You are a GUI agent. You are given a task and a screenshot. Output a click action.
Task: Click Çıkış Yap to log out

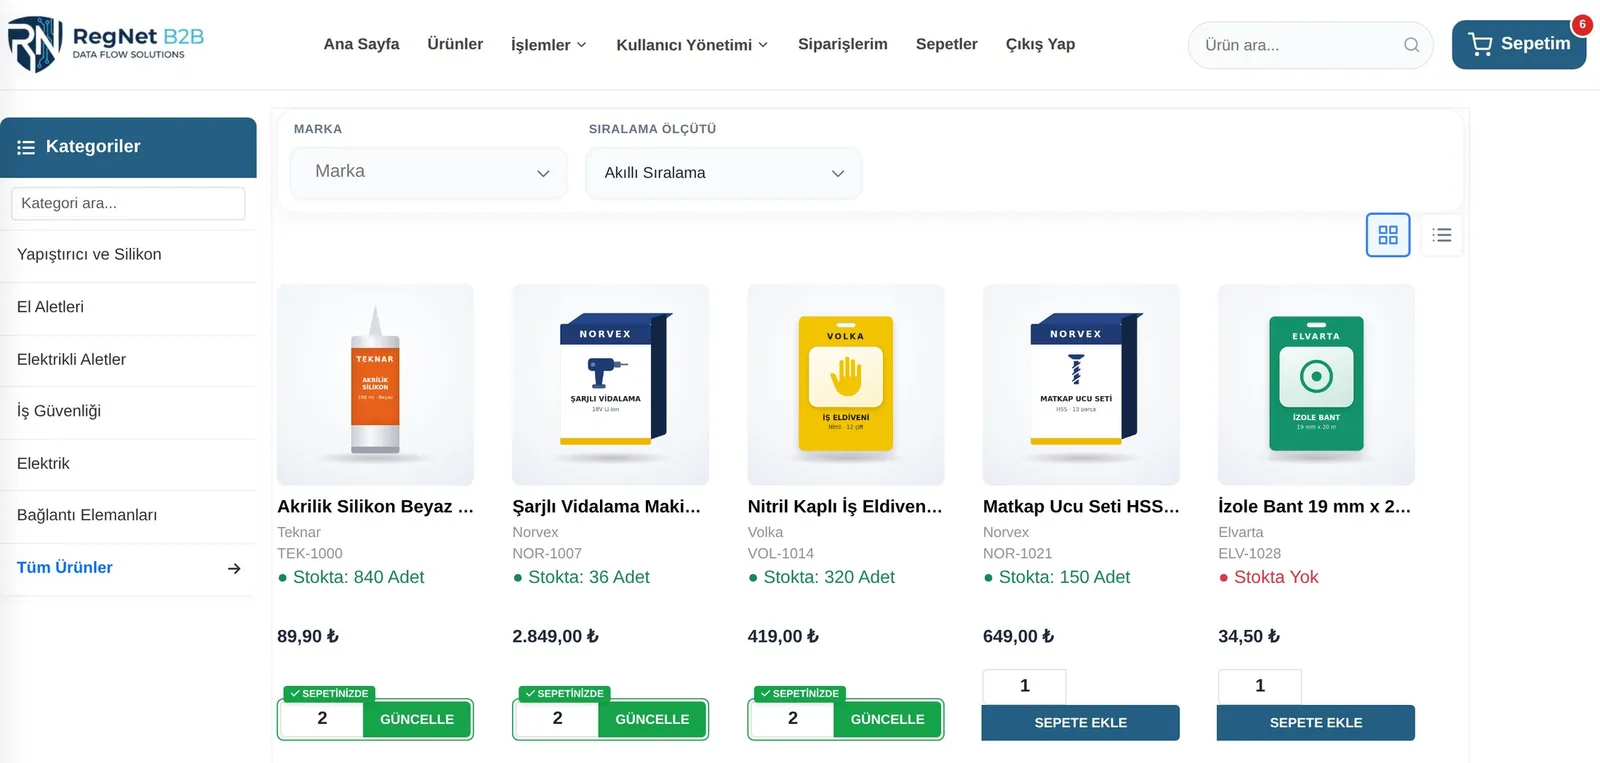point(1040,44)
